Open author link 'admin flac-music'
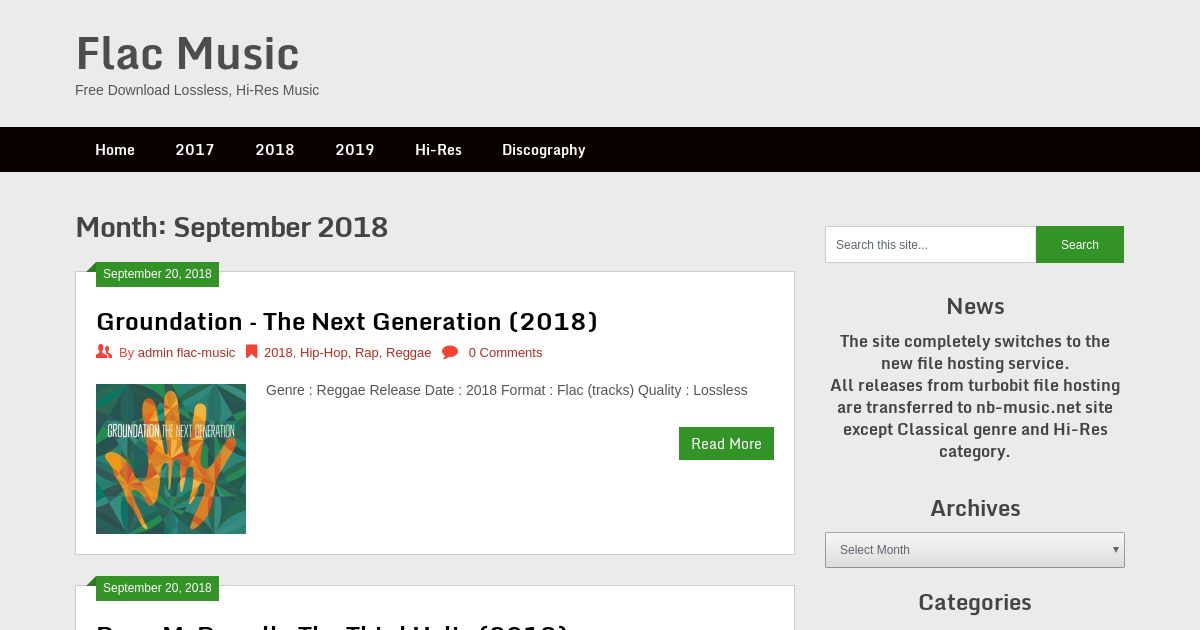Viewport: 1200px width, 630px height. pos(186,353)
